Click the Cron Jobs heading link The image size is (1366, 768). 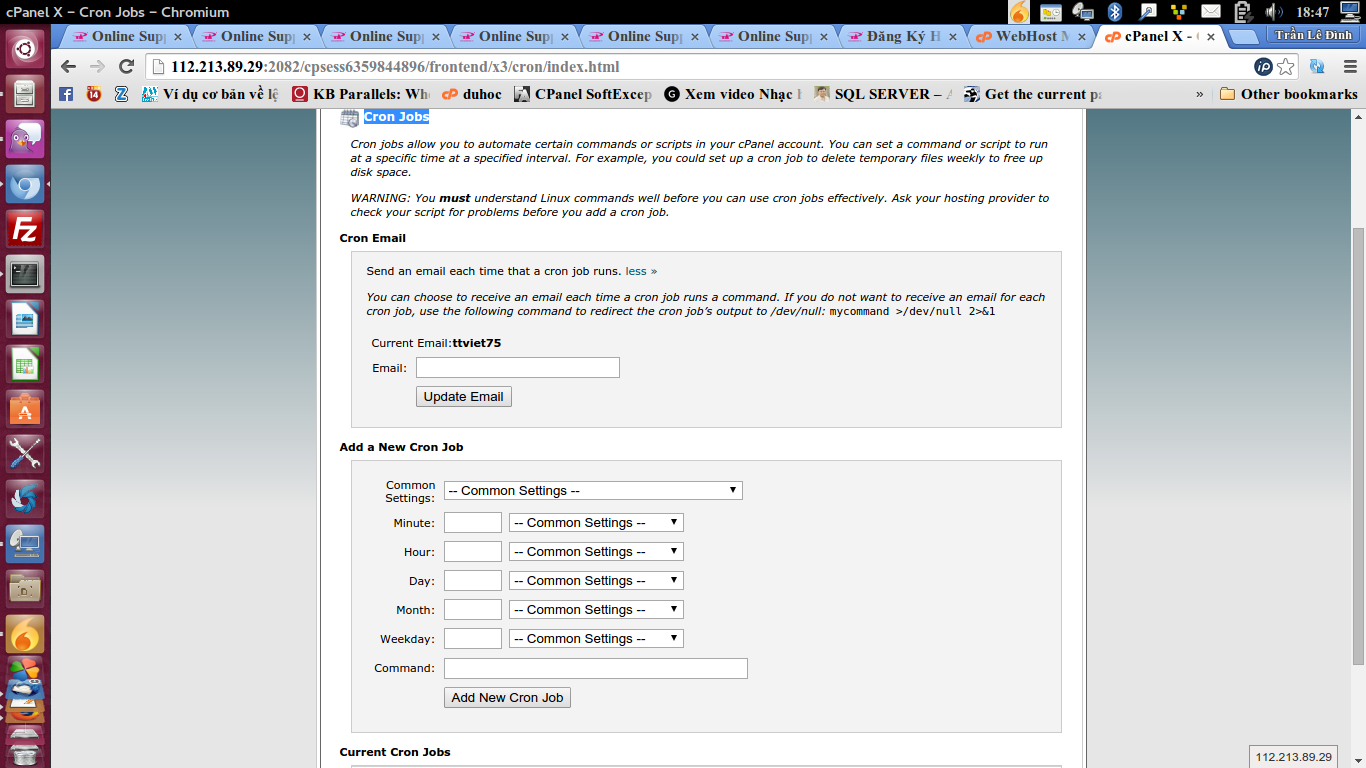[x=396, y=117]
